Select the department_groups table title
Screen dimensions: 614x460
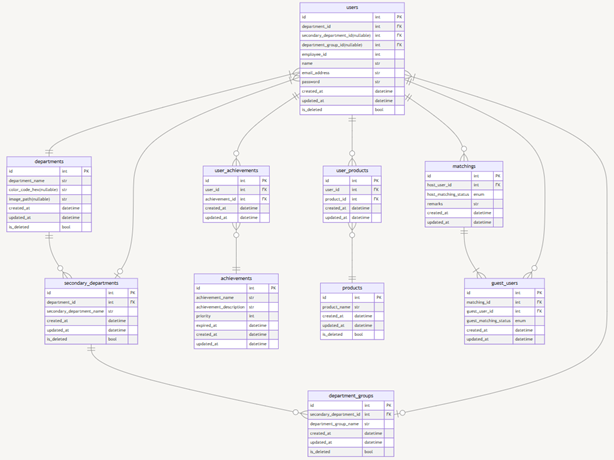(x=351, y=396)
